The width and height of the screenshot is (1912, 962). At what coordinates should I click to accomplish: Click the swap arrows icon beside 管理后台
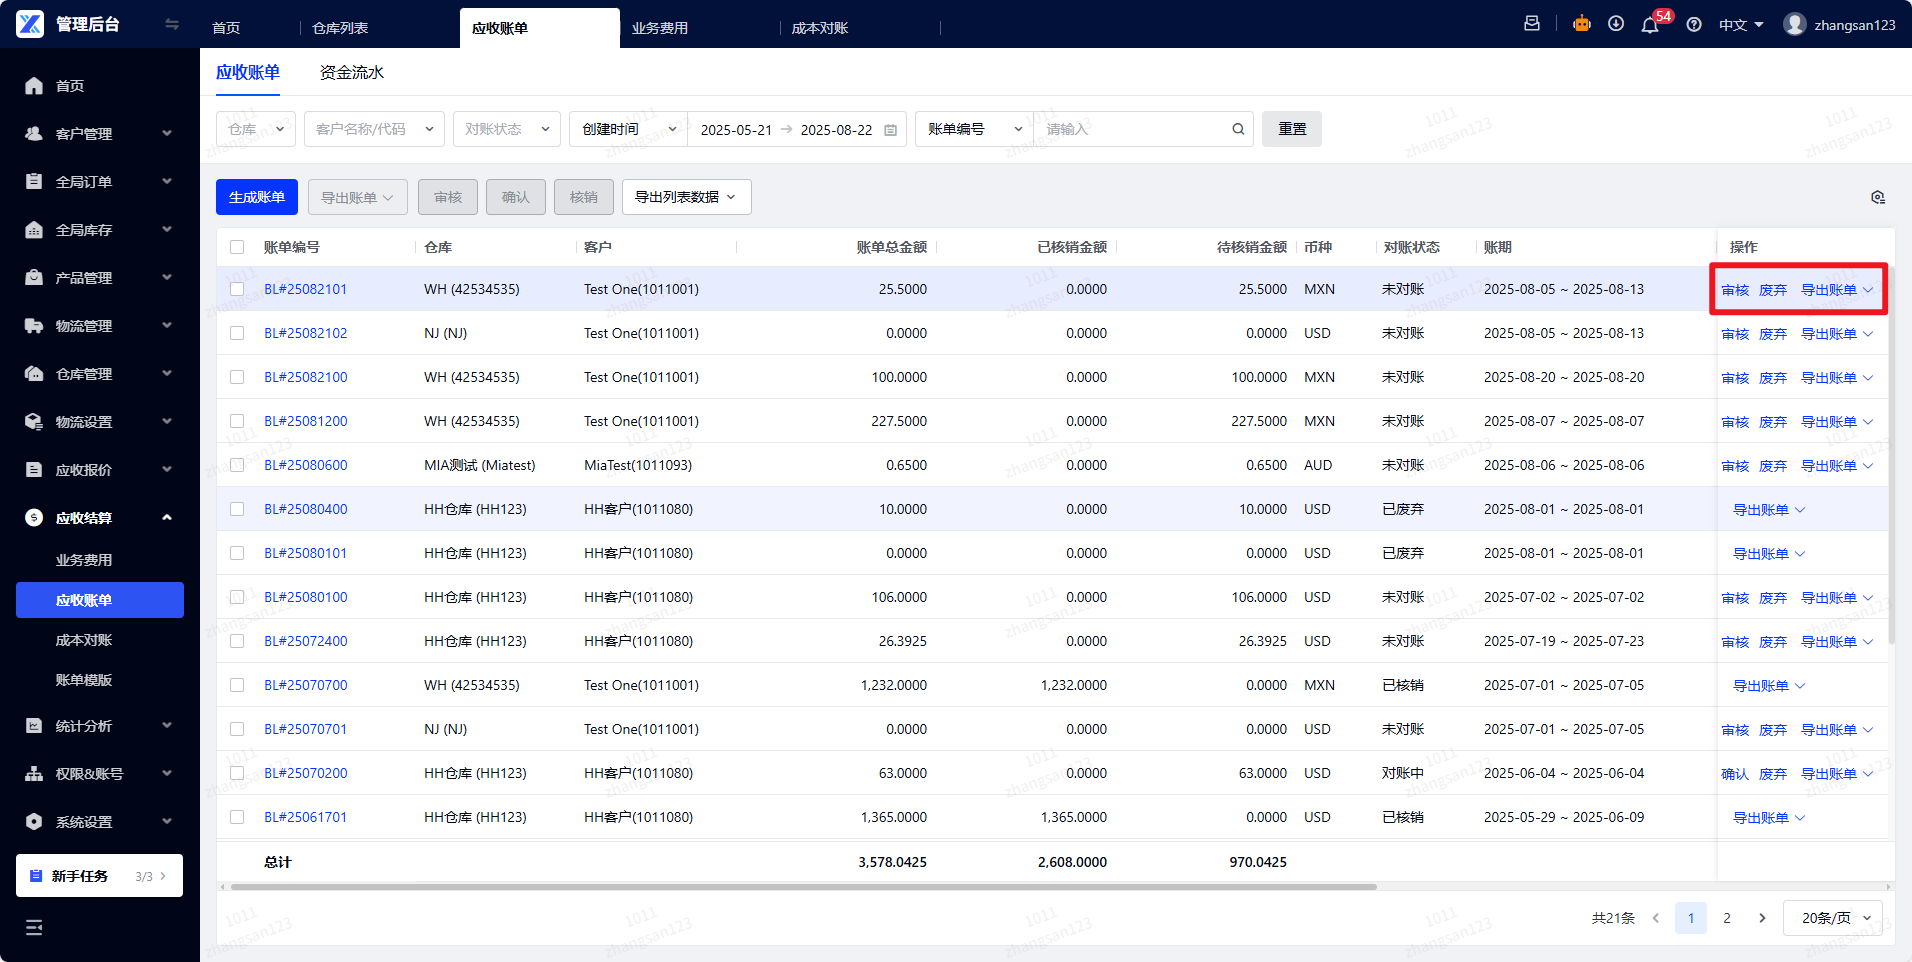[x=172, y=24]
